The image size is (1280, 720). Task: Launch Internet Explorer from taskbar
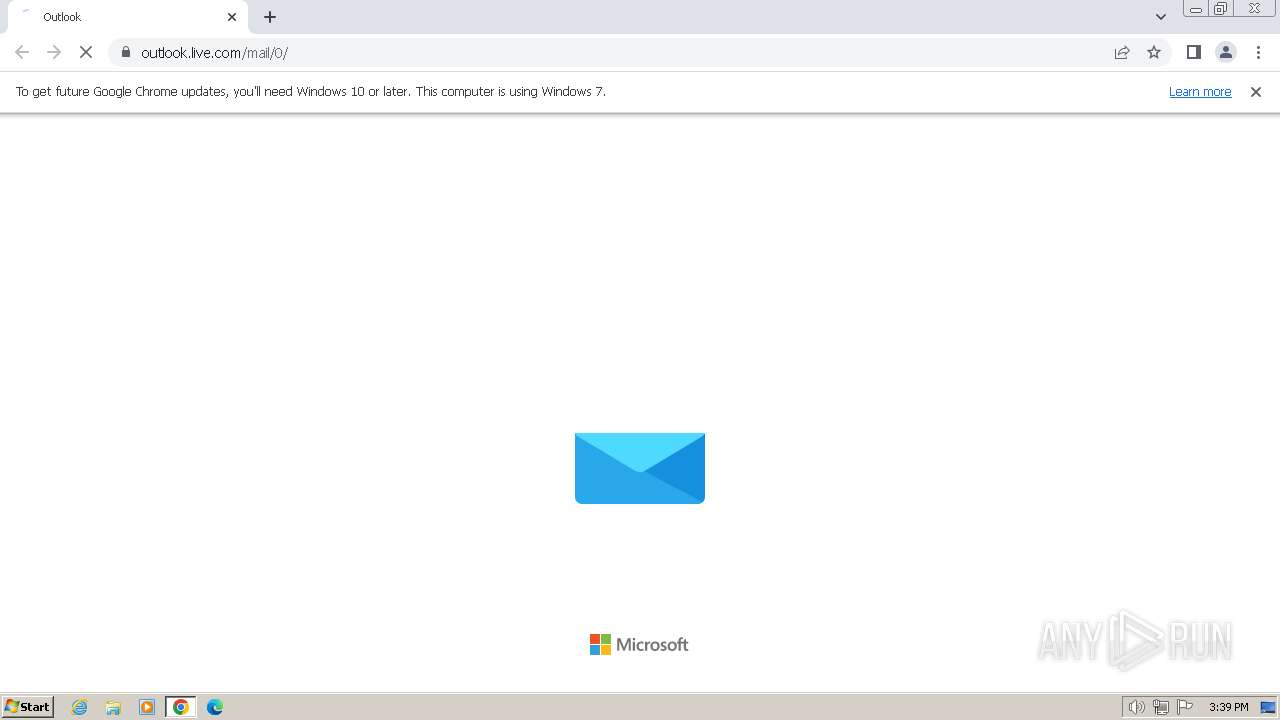click(x=80, y=707)
